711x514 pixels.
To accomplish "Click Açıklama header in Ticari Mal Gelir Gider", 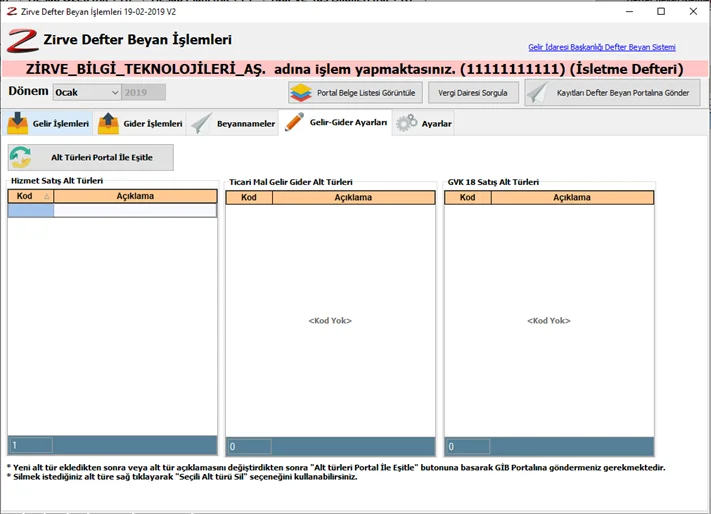I will coord(353,198).
